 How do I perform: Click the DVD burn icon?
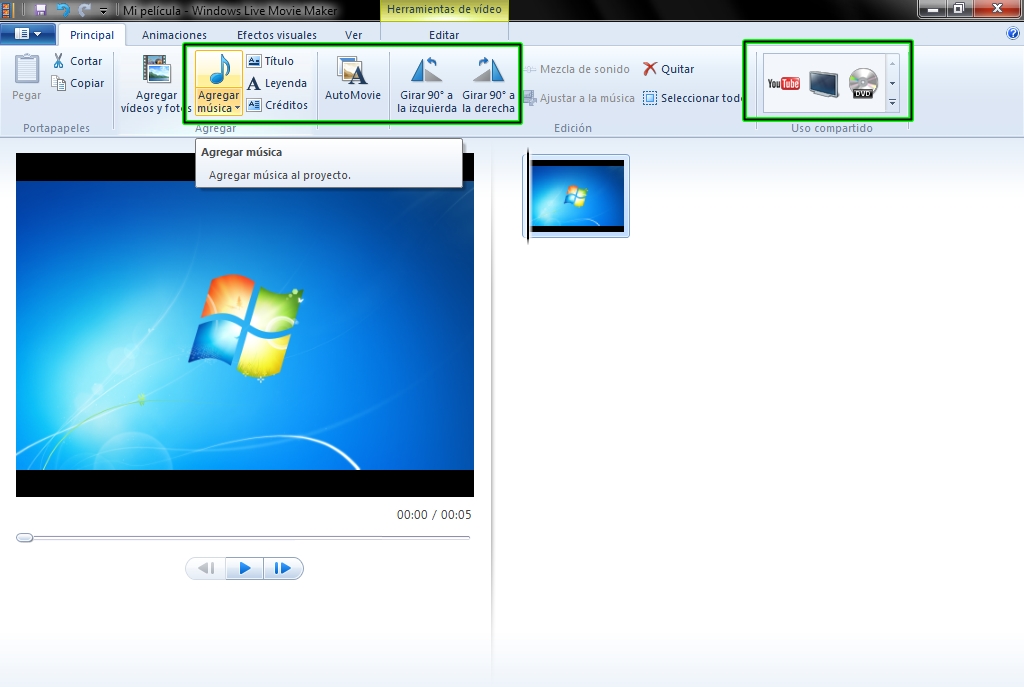tap(863, 83)
